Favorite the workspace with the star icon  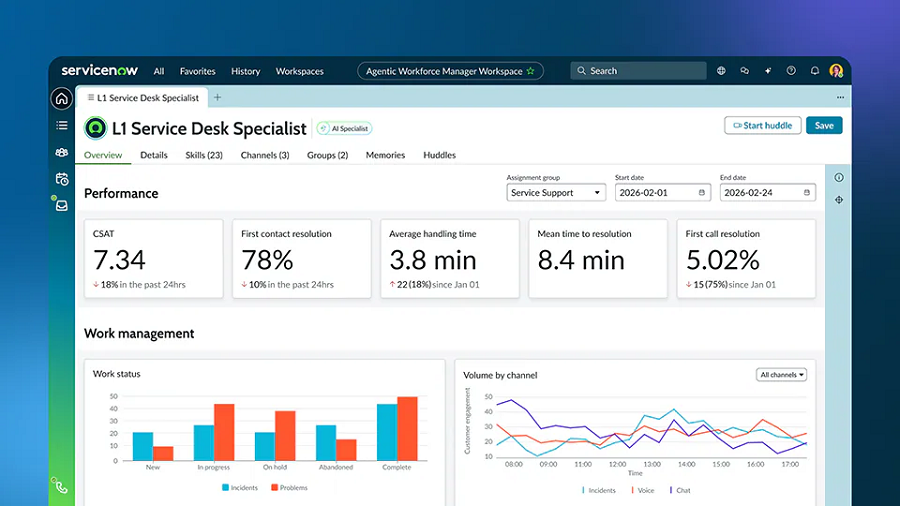[531, 71]
